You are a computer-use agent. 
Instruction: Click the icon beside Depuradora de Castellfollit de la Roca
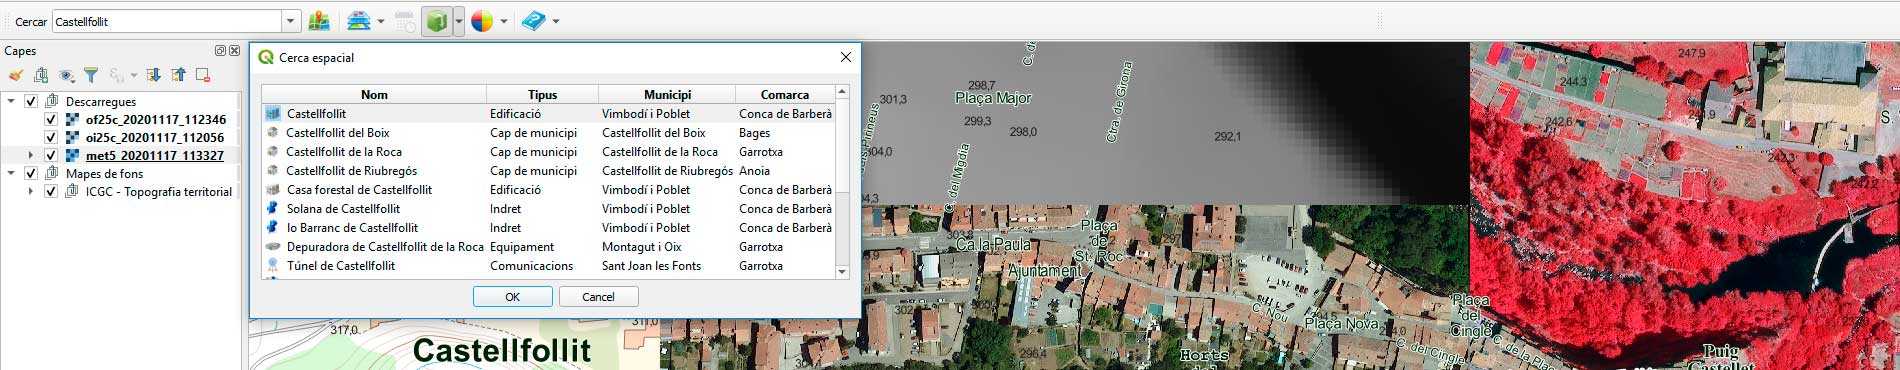[x=273, y=247]
